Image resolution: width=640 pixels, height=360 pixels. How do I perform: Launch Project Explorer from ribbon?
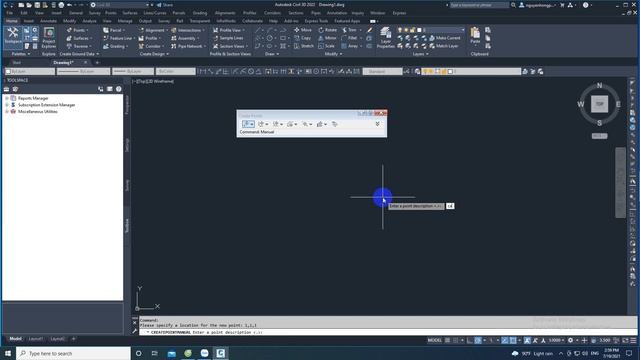pyautogui.click(x=49, y=38)
